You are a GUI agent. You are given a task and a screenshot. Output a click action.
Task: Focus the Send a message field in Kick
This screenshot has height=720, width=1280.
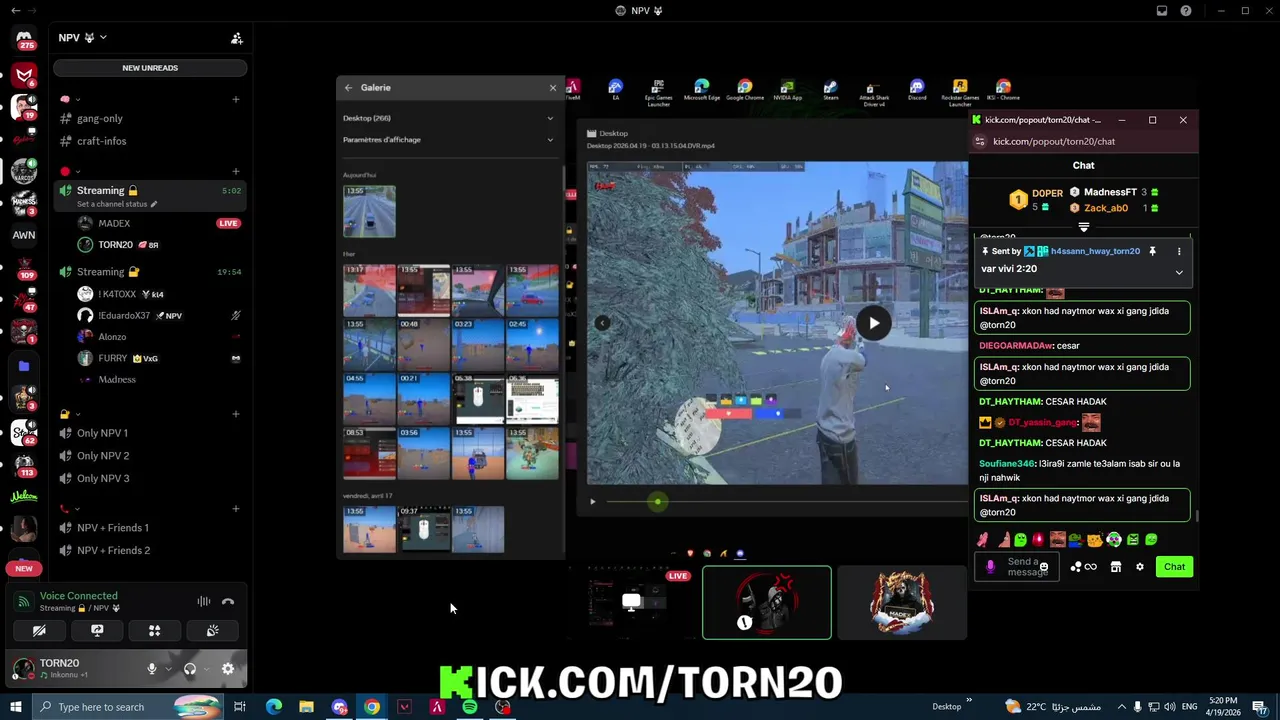coord(1017,567)
